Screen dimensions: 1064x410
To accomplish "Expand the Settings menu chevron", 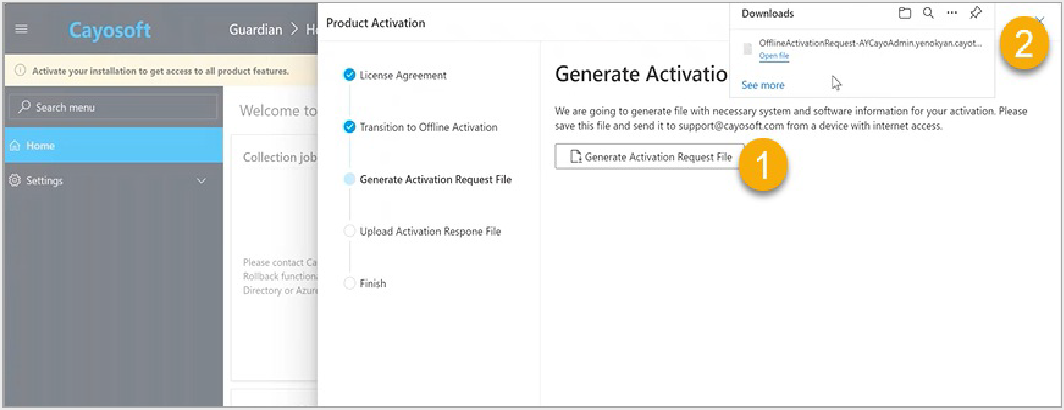I will tap(201, 181).
